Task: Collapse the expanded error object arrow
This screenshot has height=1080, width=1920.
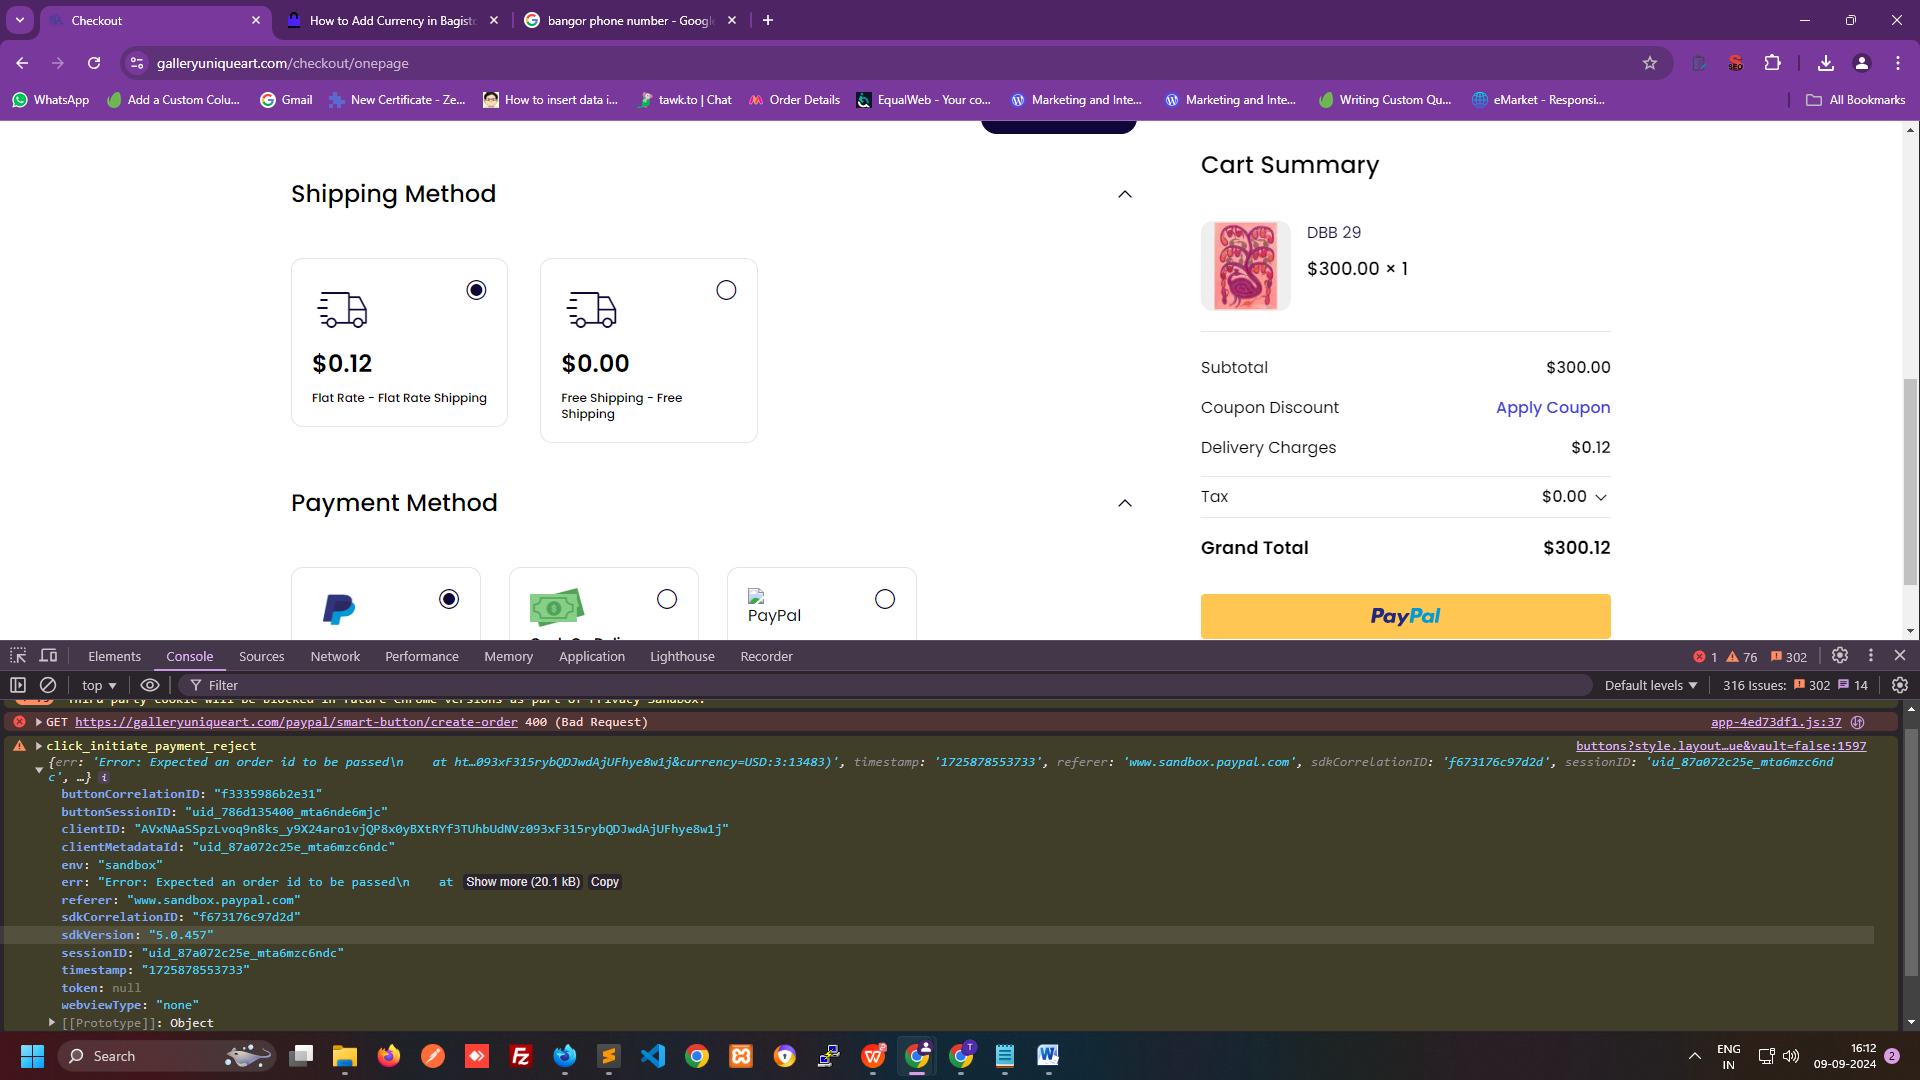Action: pos(39,770)
